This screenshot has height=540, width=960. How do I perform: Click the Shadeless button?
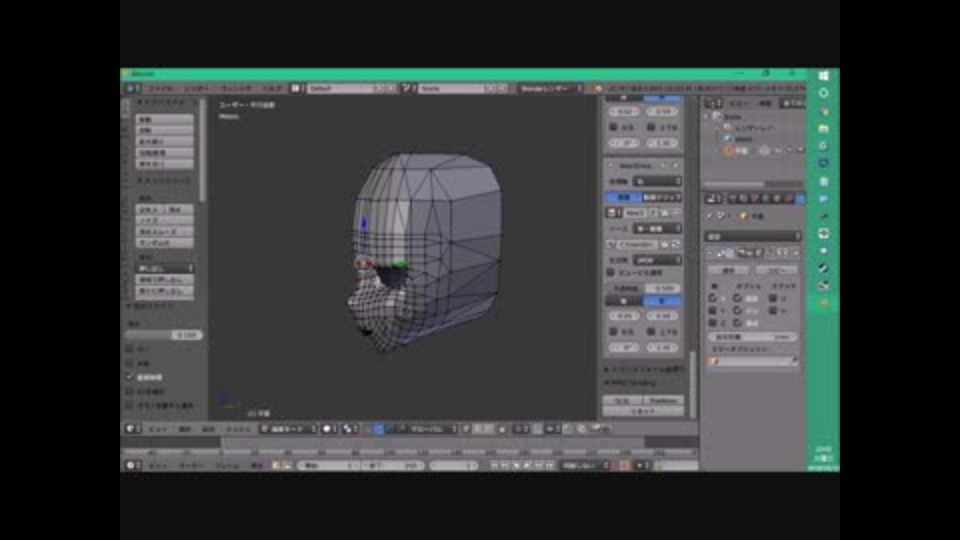tap(664, 400)
